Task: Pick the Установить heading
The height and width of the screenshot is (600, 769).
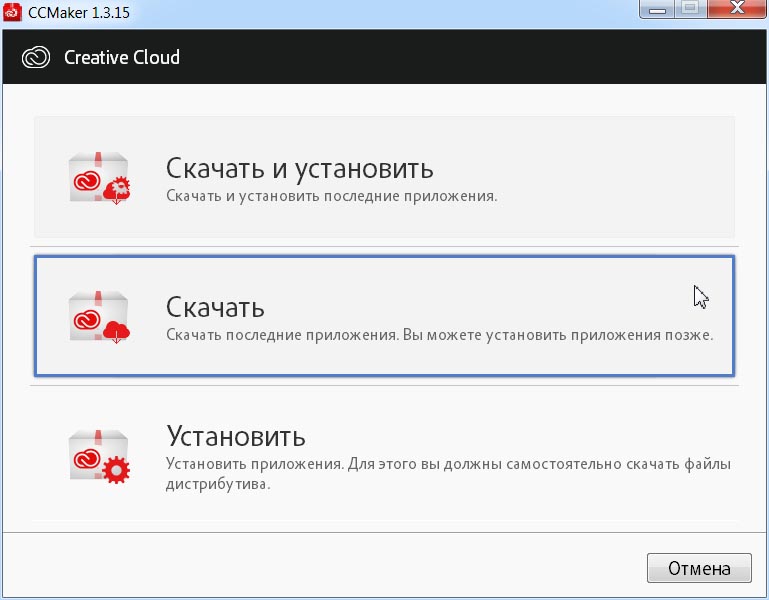Action: click(x=235, y=437)
